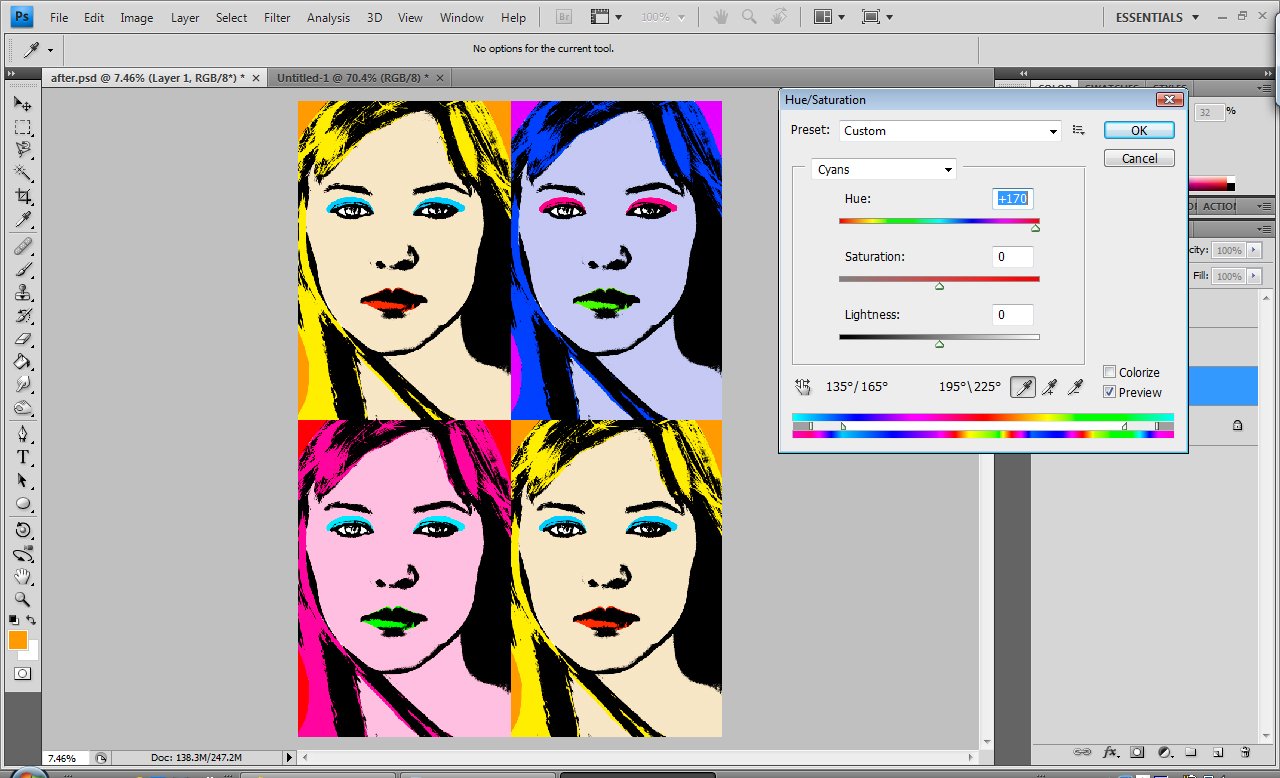Select the Spot Healing Brush tool
Viewport: 1280px width, 778px height.
(x=22, y=246)
